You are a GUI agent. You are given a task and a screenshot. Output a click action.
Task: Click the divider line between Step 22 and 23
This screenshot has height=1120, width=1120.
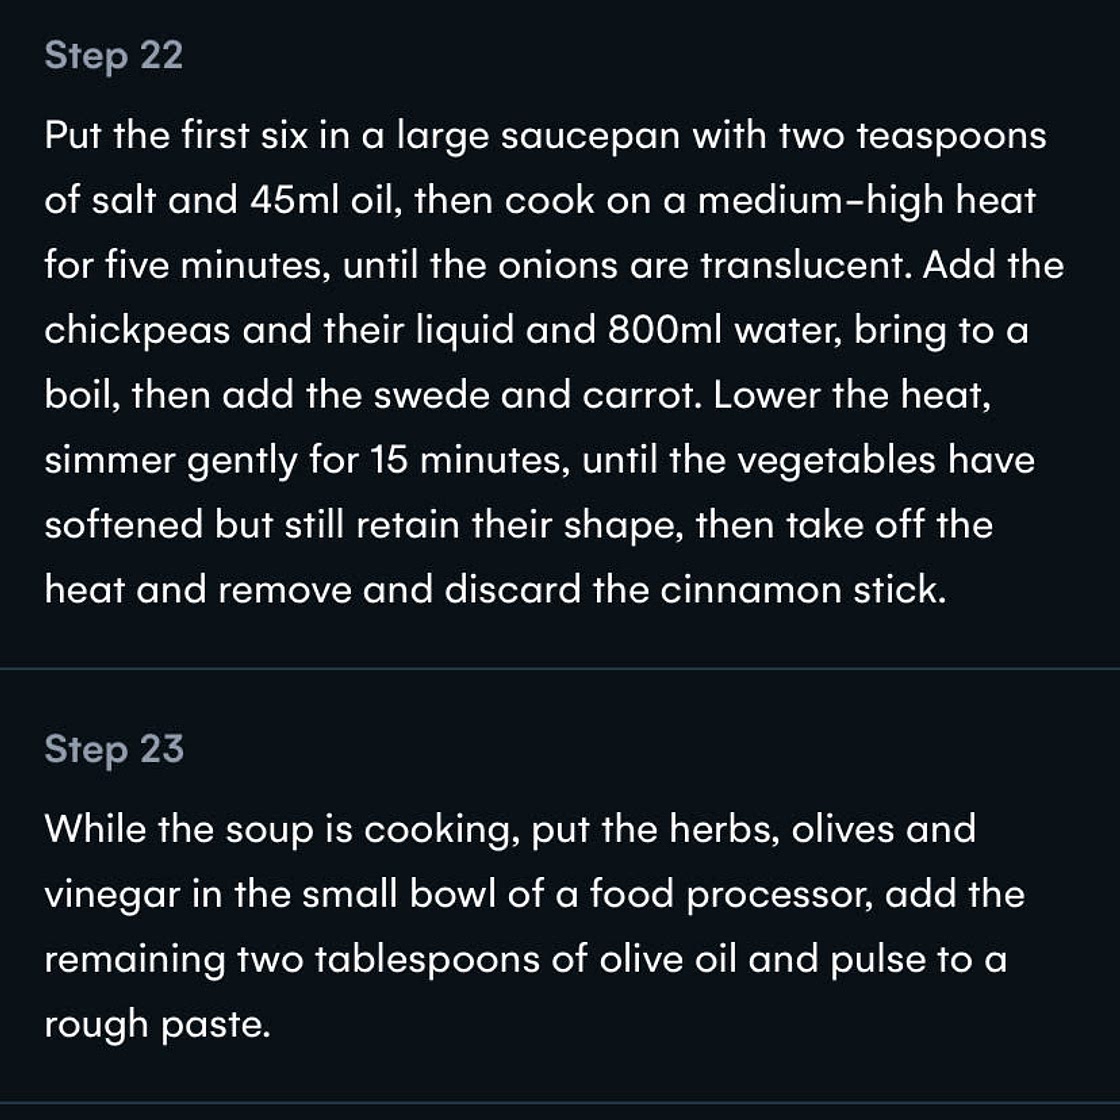click(x=560, y=668)
